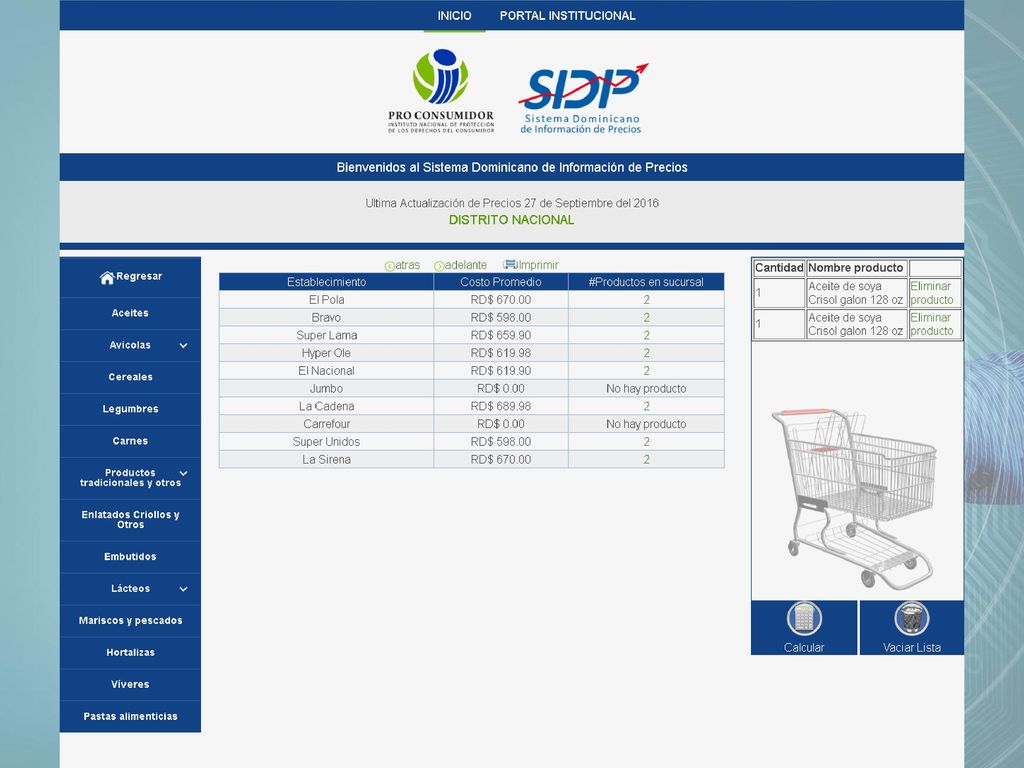Select Aceites in the sidebar
Viewport: 1024px width, 768px height.
coord(130,313)
